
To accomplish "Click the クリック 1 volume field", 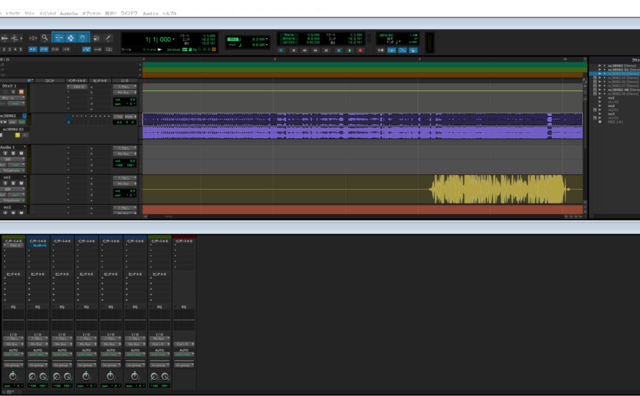I will pos(124,99).
